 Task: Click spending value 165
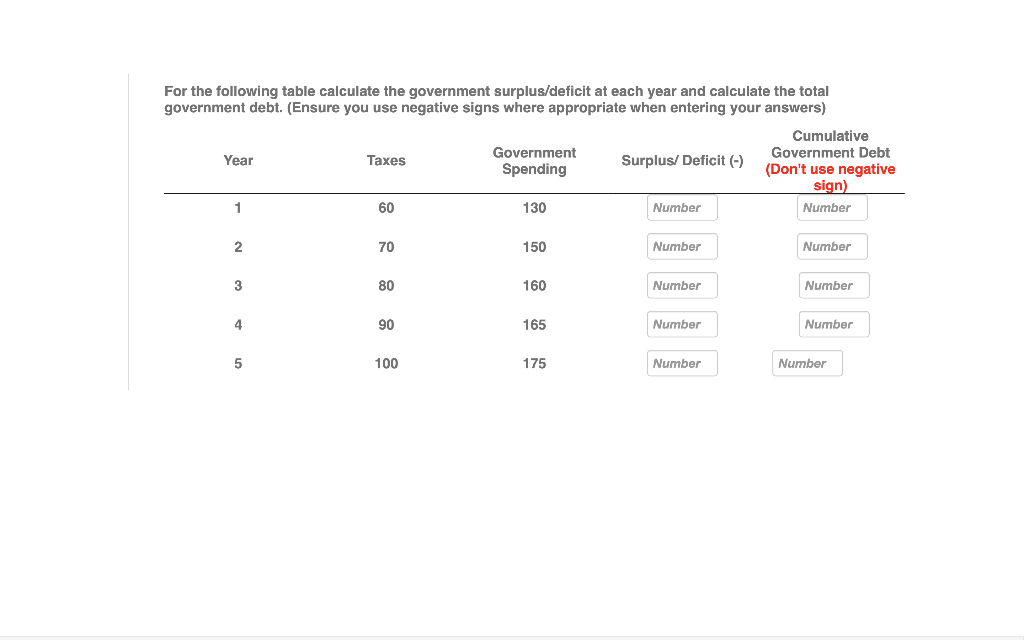pos(534,325)
